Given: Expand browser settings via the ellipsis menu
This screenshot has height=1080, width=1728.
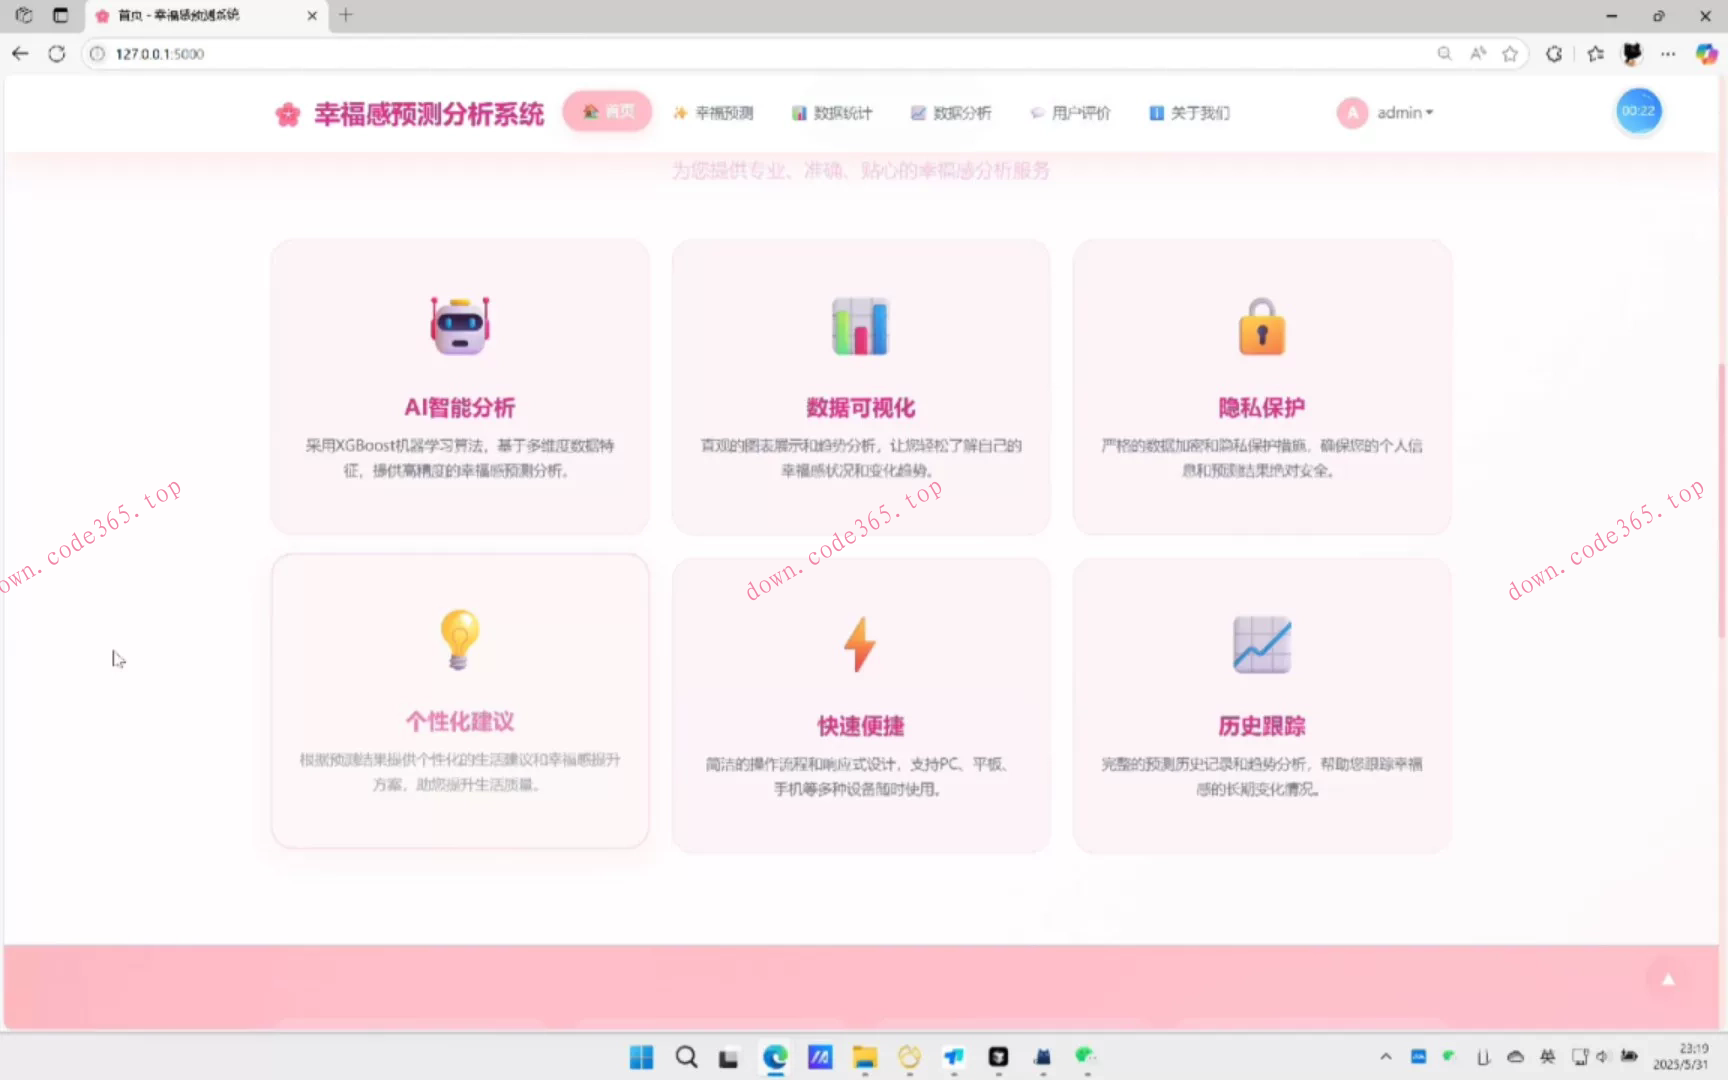Looking at the screenshot, I should coord(1667,54).
